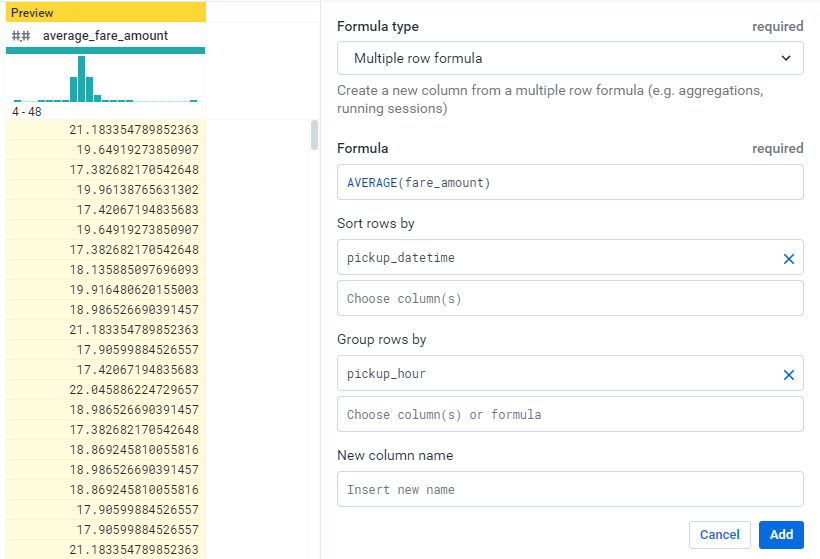Remove pickup_datetime from Sort rows by

click(788, 259)
